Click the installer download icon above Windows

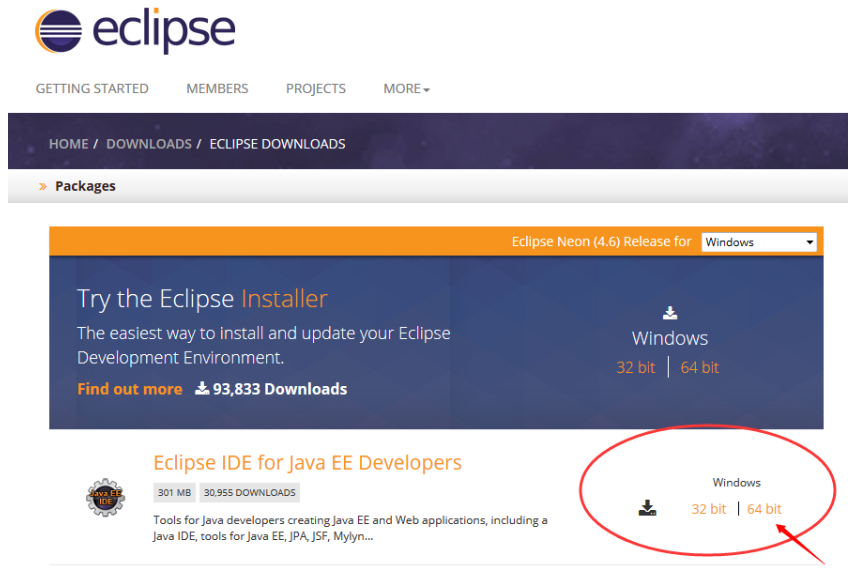(x=670, y=313)
